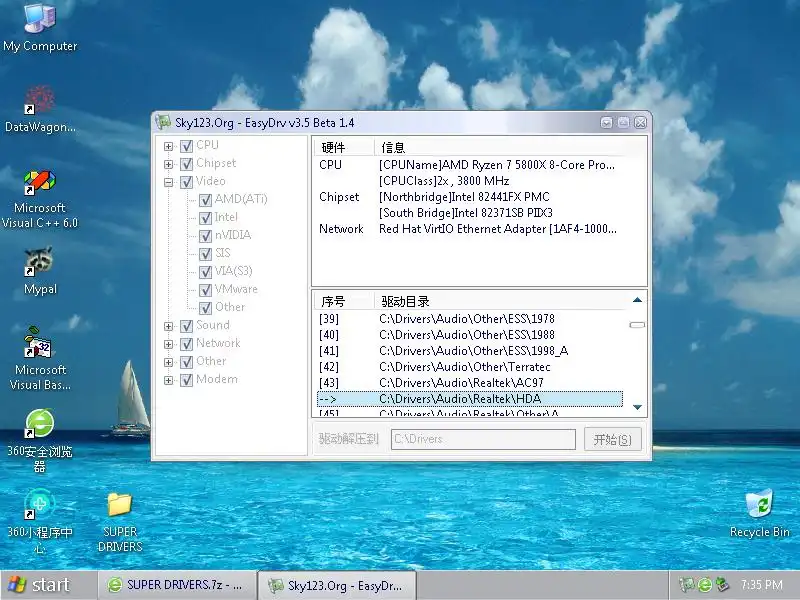Click the third tray icon beside clock
Image resolution: width=800 pixels, height=600 pixels.
(x=722, y=585)
